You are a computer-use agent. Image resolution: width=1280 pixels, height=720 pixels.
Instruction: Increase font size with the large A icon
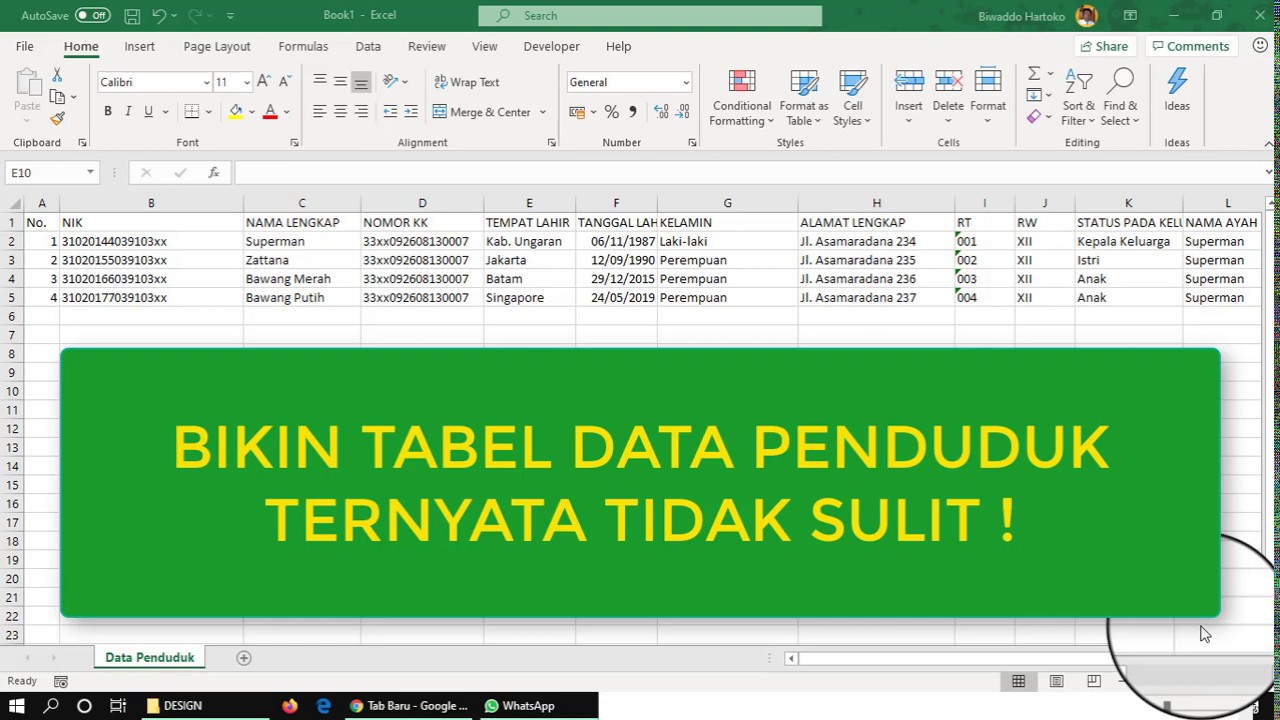pos(263,82)
